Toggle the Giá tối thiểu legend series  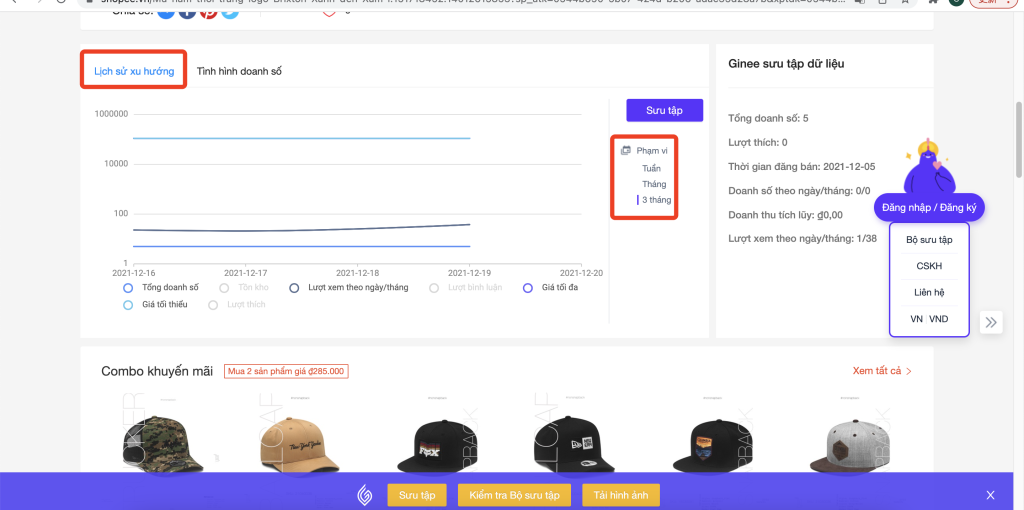tap(155, 304)
